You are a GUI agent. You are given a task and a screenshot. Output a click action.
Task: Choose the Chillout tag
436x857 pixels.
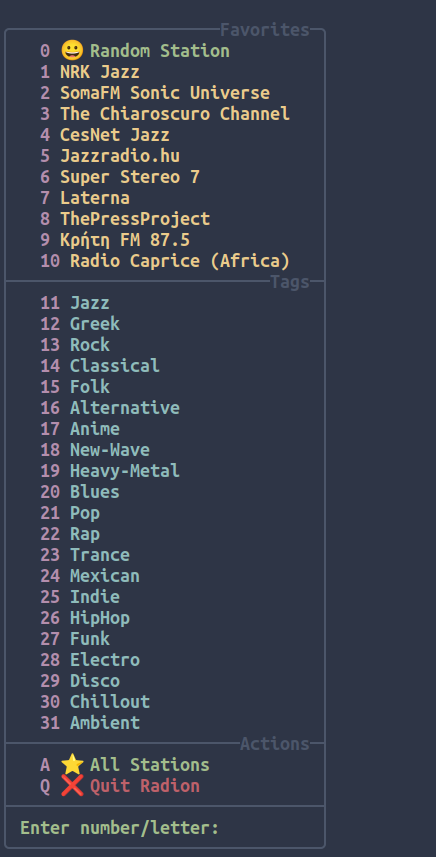(110, 702)
